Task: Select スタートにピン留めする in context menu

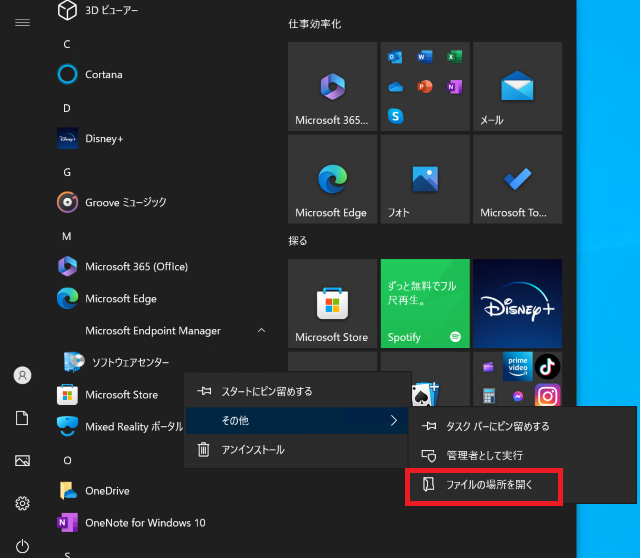Action: click(x=297, y=391)
